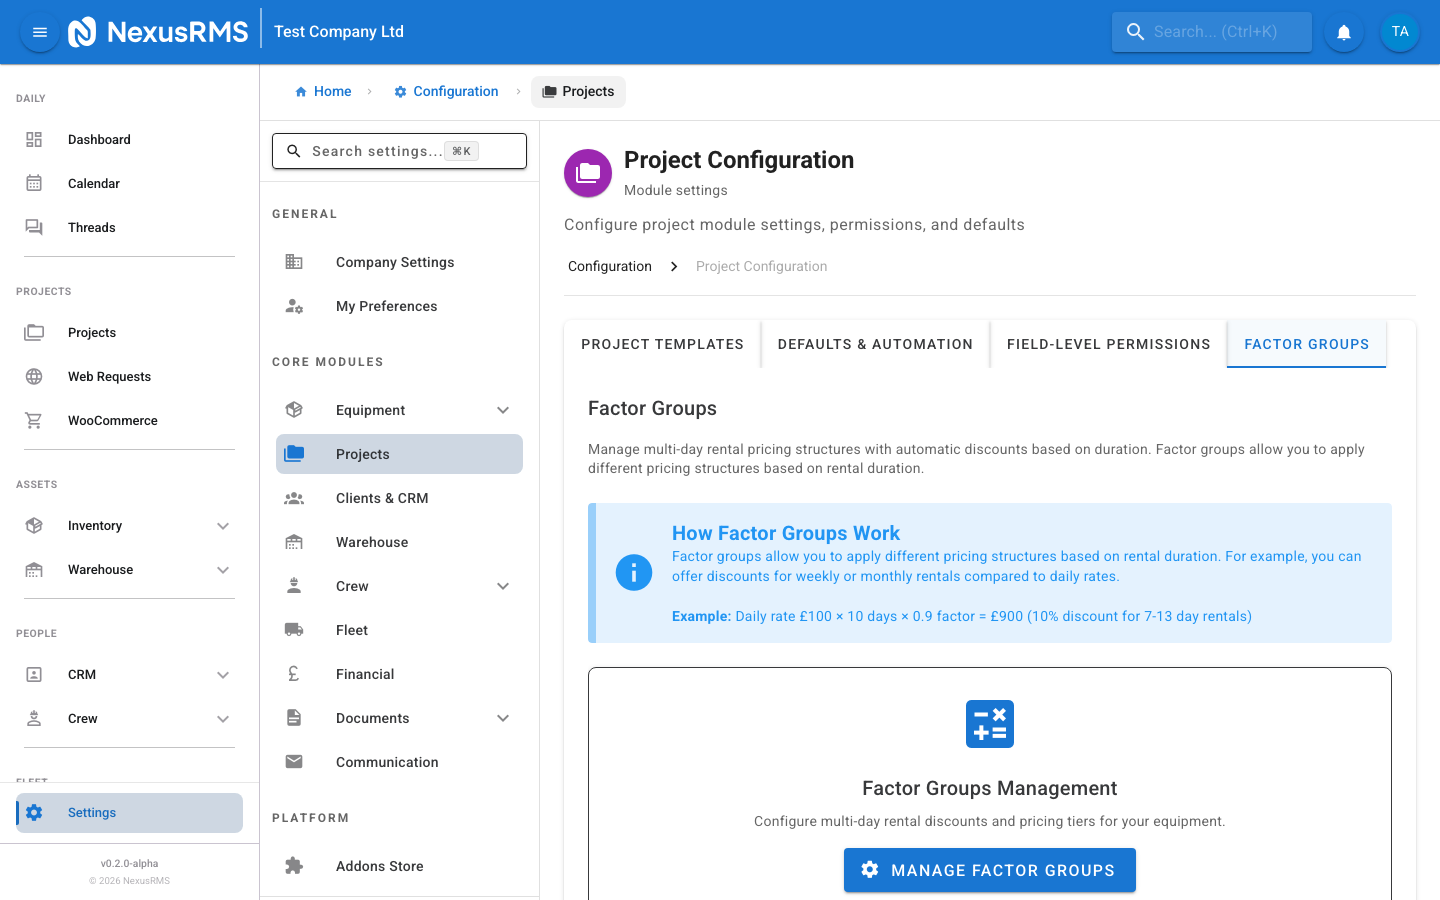The width and height of the screenshot is (1440, 900).
Task: Open Dashboard from the sidebar
Action: click(99, 140)
